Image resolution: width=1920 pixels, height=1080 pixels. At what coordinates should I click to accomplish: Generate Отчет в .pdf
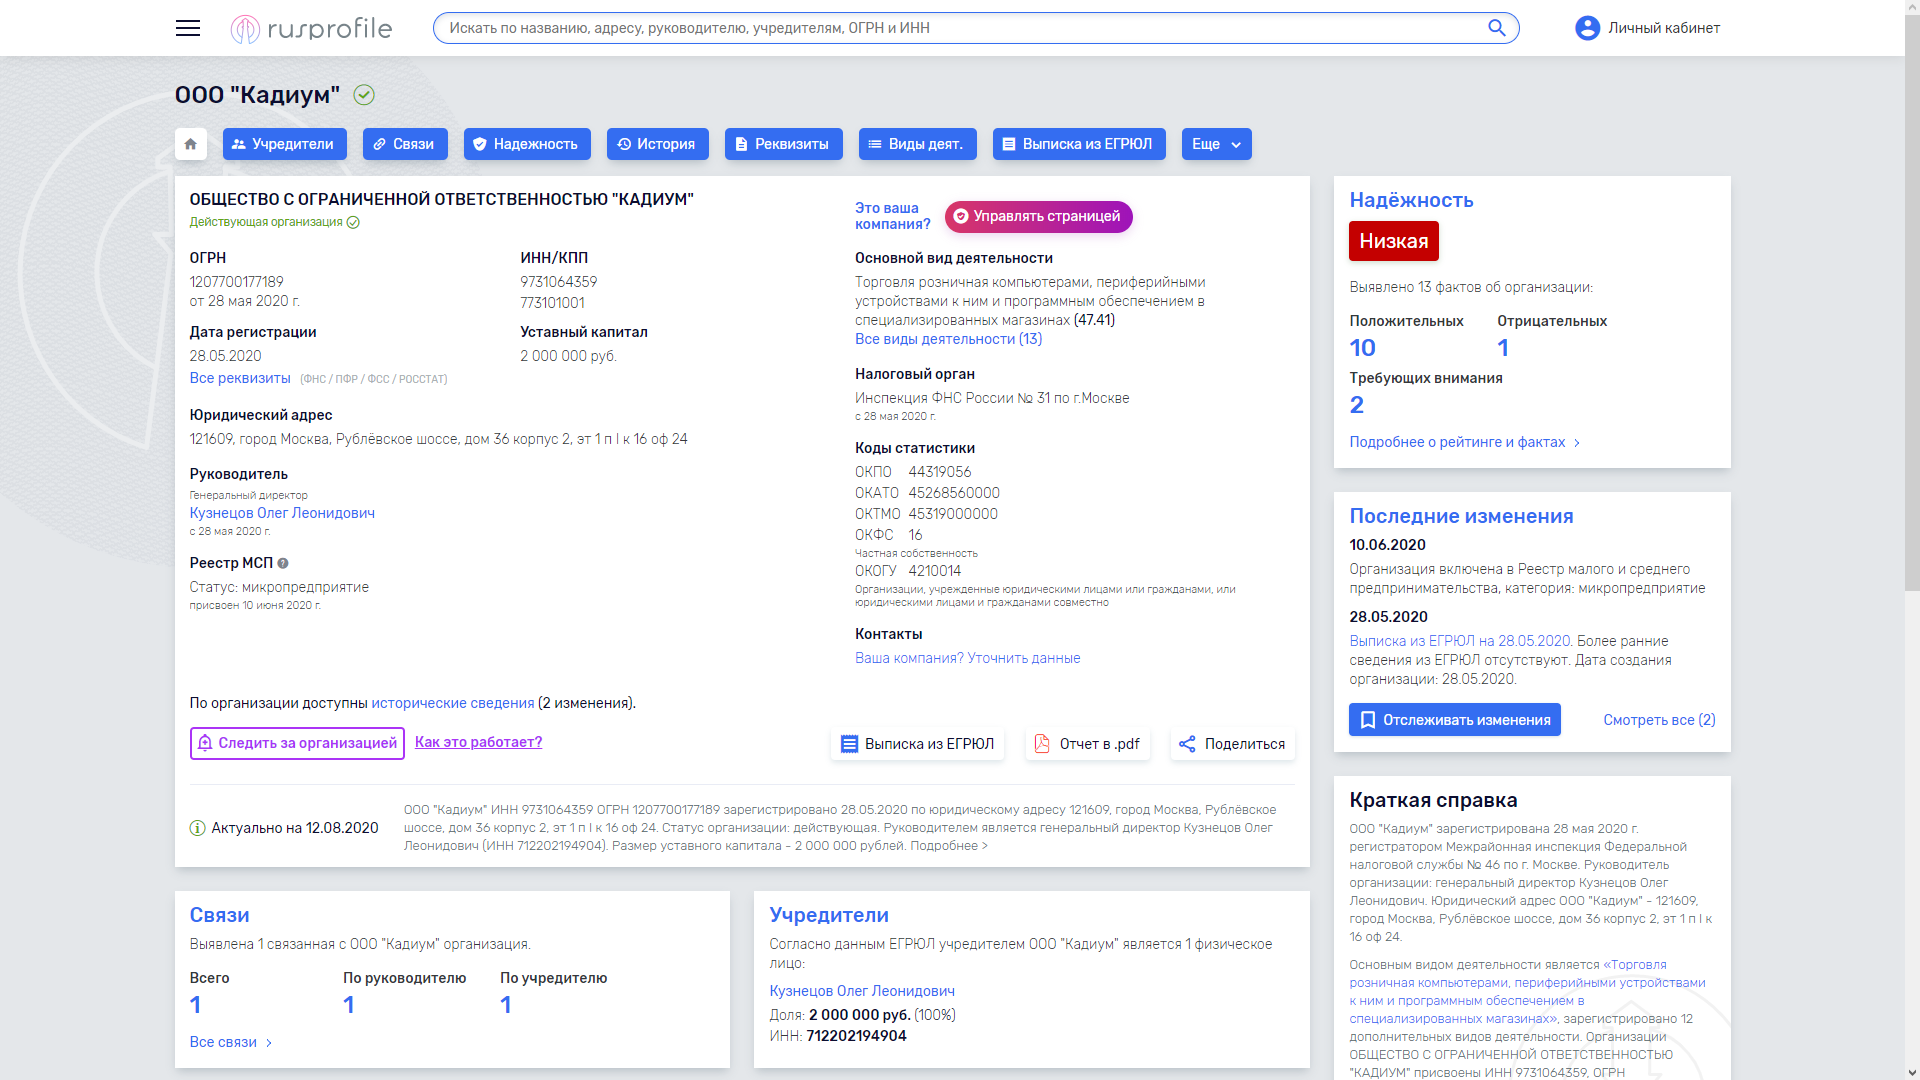click(1087, 744)
